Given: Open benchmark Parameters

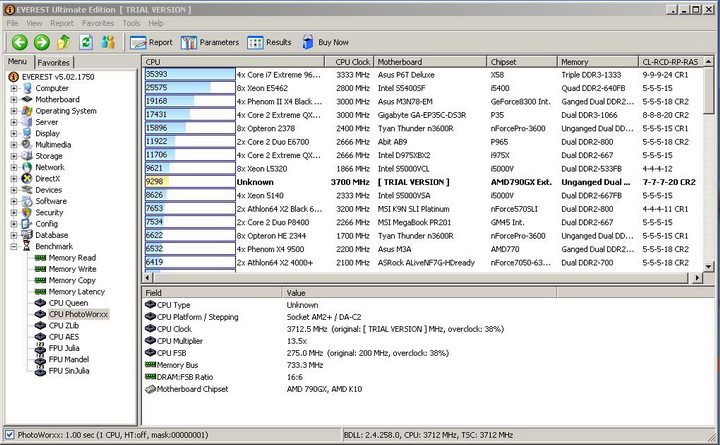Looking at the screenshot, I should tap(210, 42).
